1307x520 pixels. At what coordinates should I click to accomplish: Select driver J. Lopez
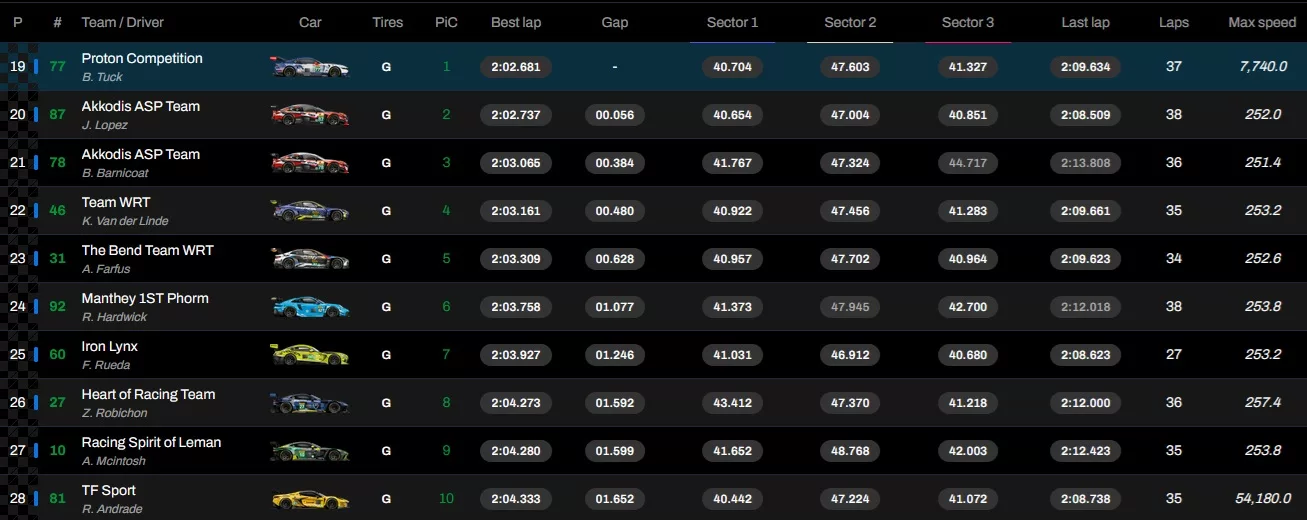click(104, 125)
